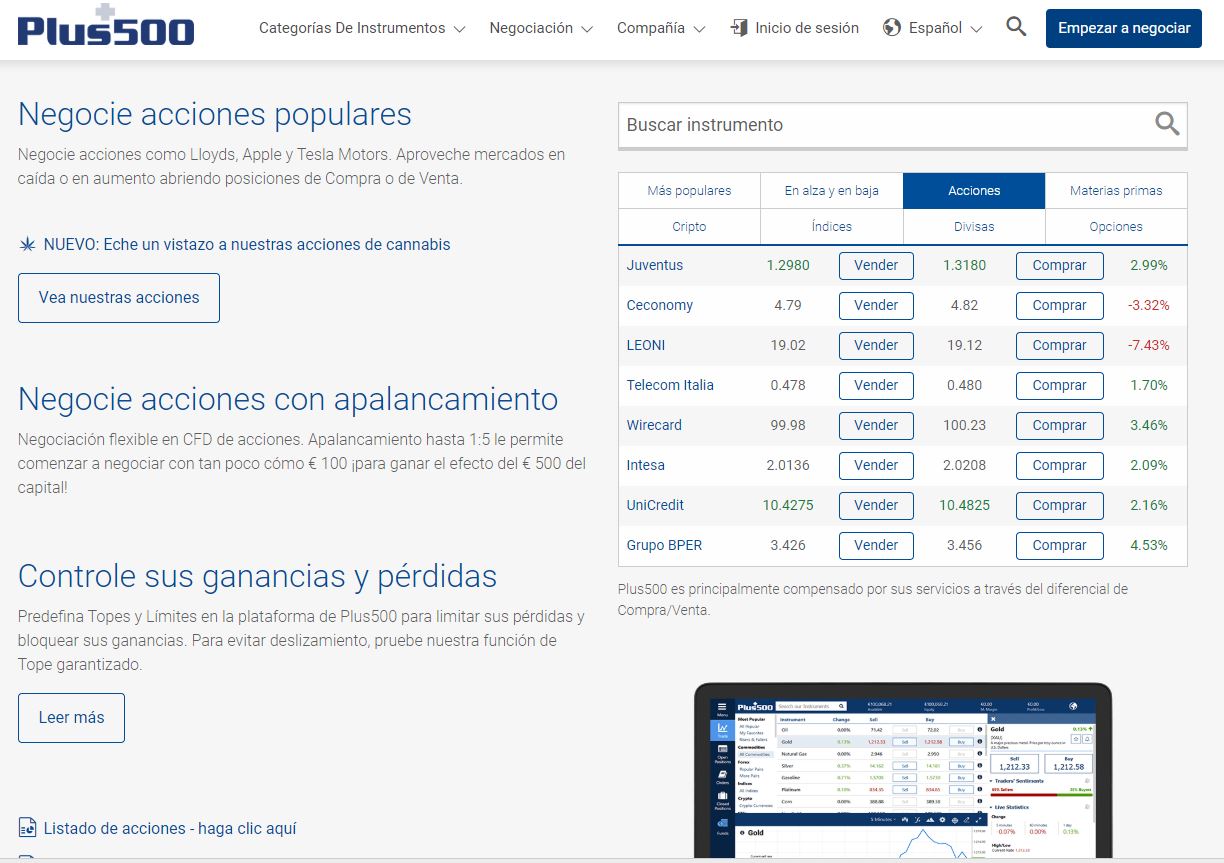
Task: Click Comprar for LEONI
Action: click(x=1060, y=345)
